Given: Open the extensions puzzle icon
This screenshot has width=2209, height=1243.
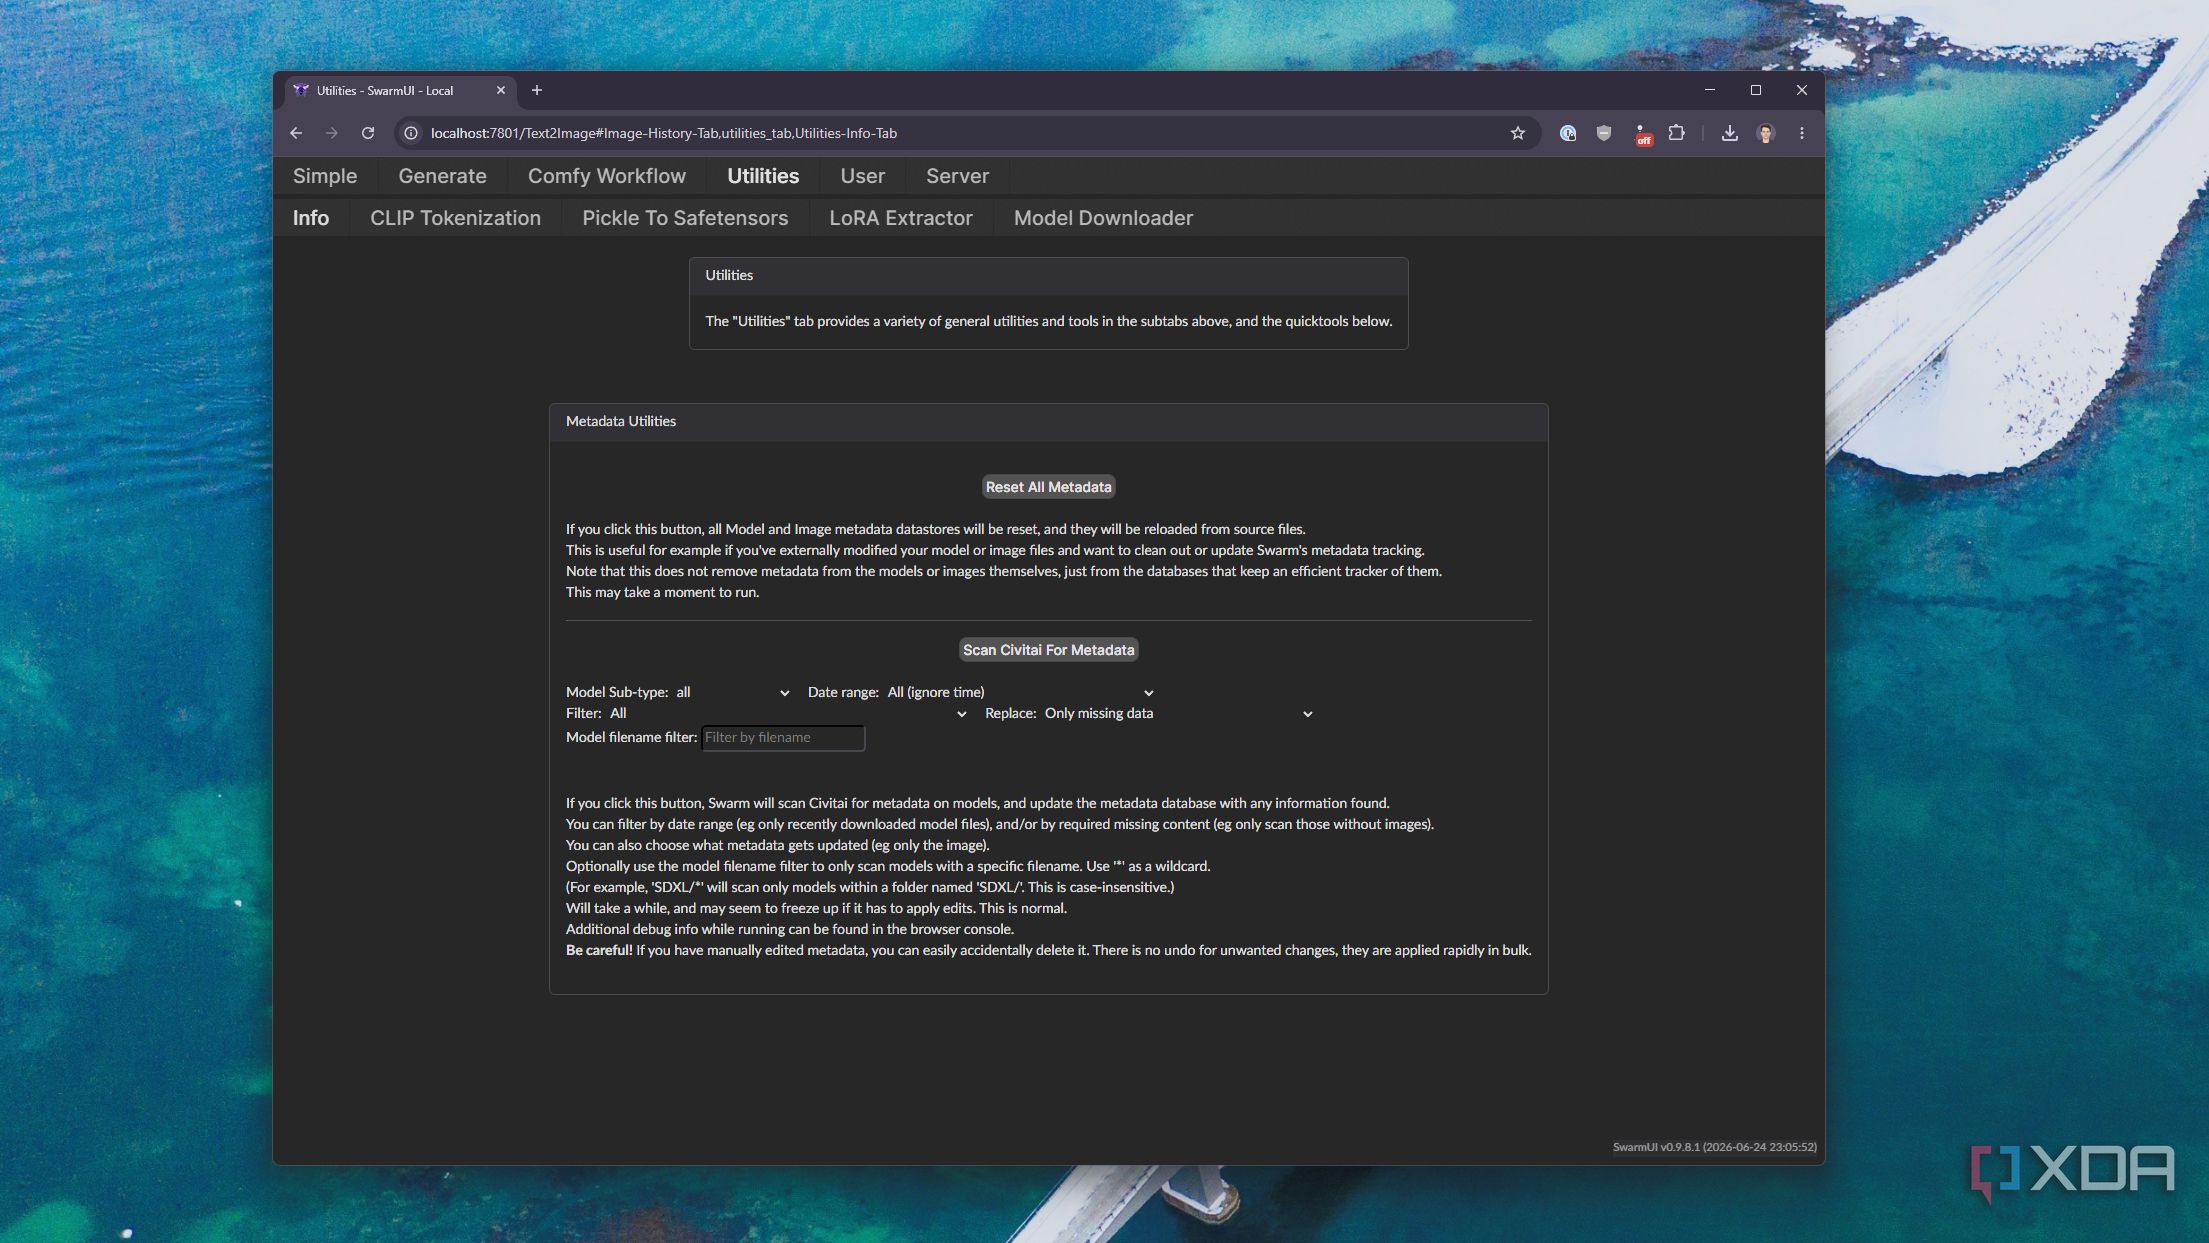Looking at the screenshot, I should [x=1677, y=133].
